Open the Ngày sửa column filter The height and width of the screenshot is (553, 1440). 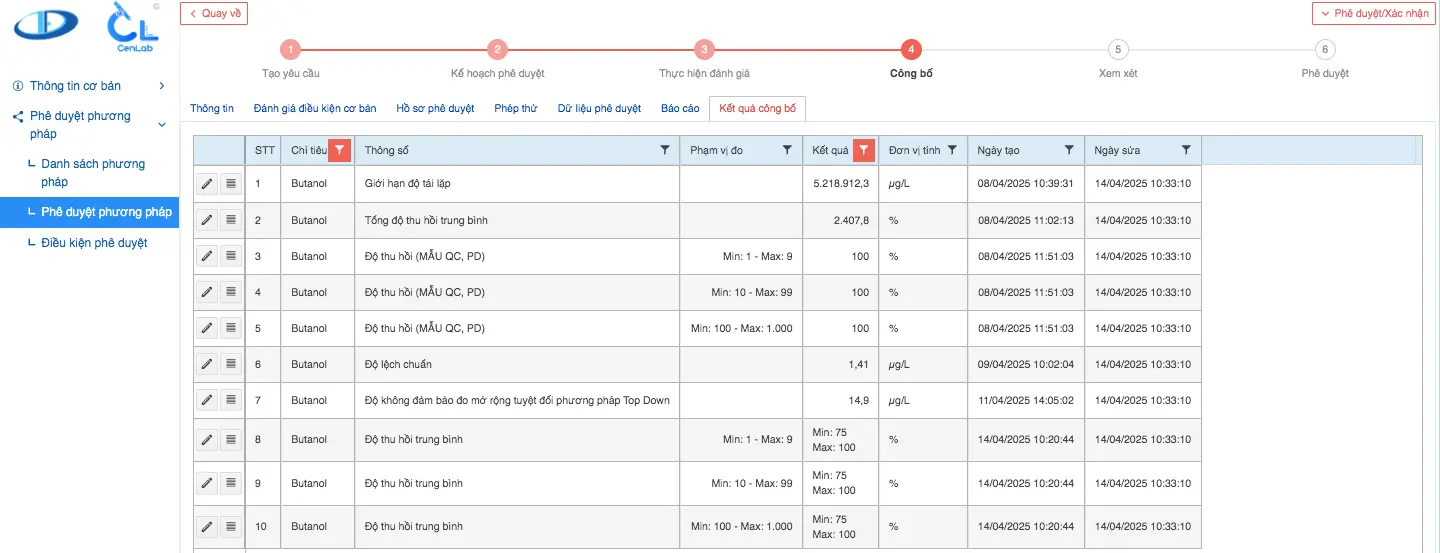pos(1186,150)
